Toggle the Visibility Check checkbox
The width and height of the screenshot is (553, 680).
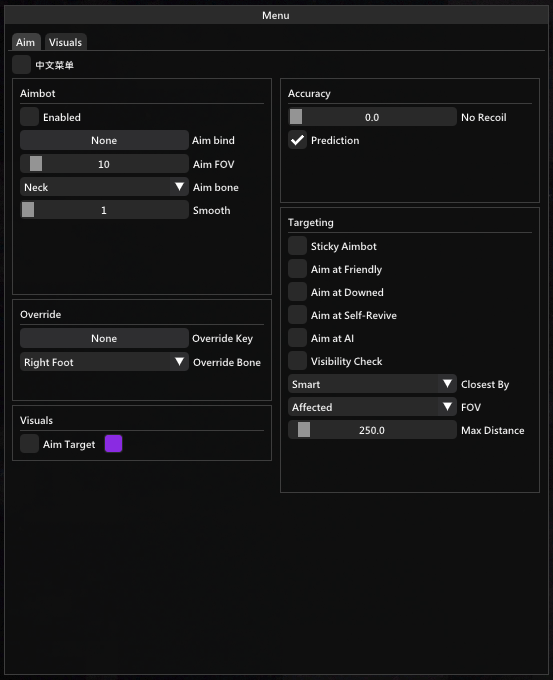pyautogui.click(x=298, y=361)
